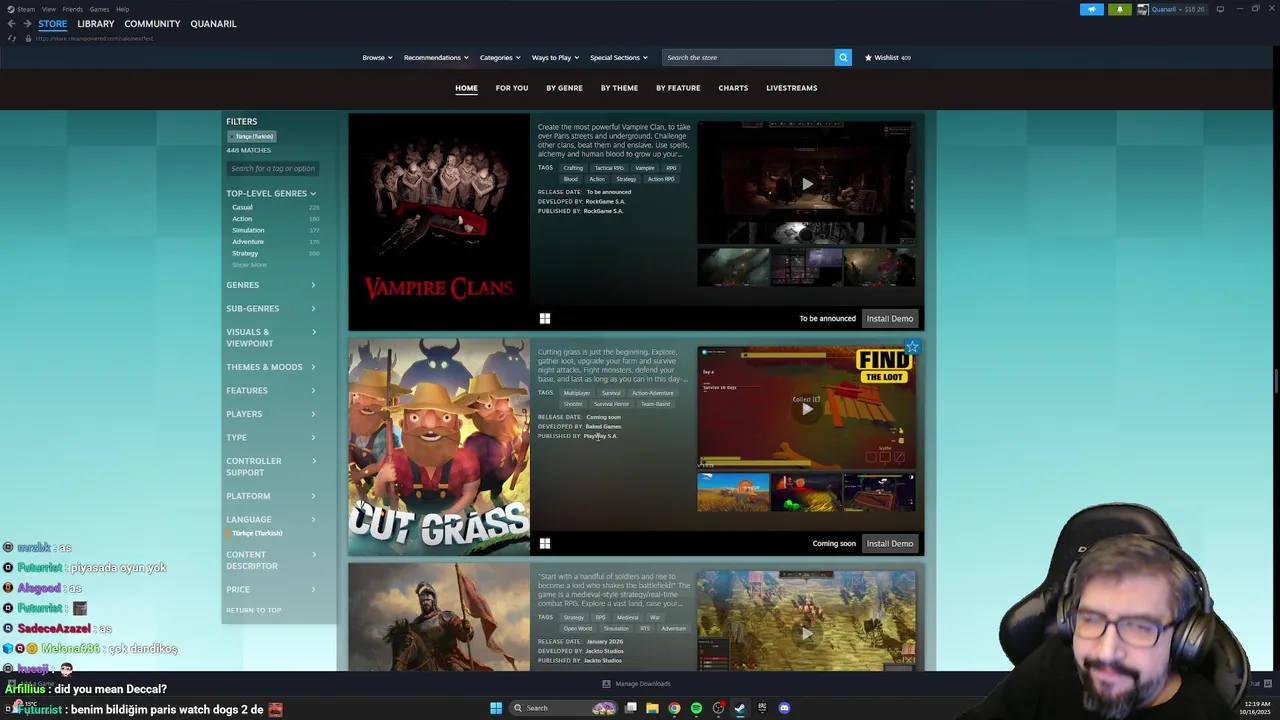The image size is (1280, 720).
Task: Switch to the COMMUNITY tab
Action: tap(152, 24)
